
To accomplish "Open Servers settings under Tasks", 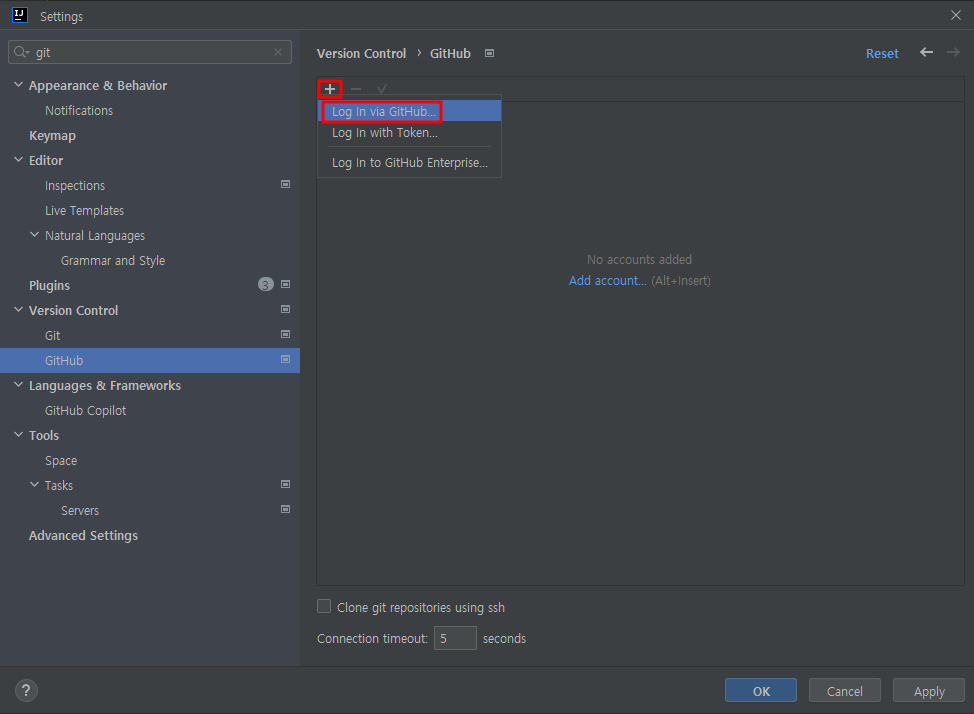I will 80,511.
